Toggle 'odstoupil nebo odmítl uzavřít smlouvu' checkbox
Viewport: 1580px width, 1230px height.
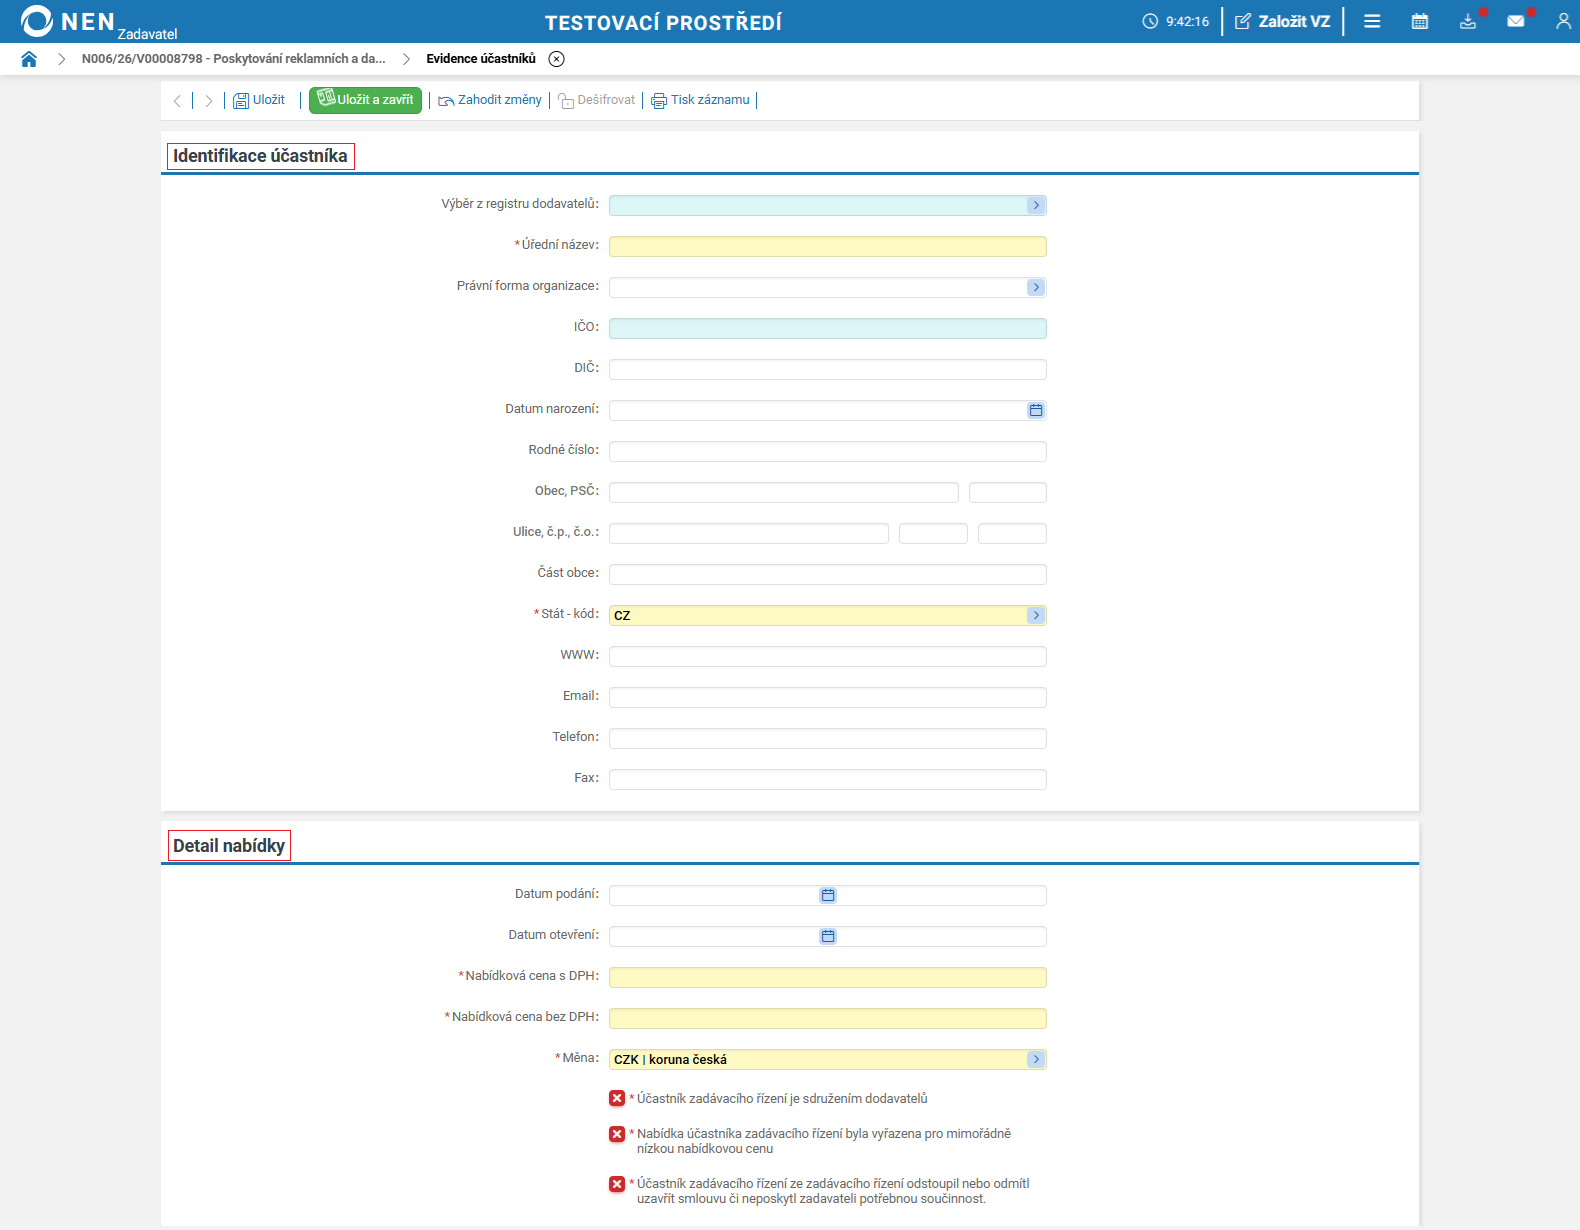617,1183
